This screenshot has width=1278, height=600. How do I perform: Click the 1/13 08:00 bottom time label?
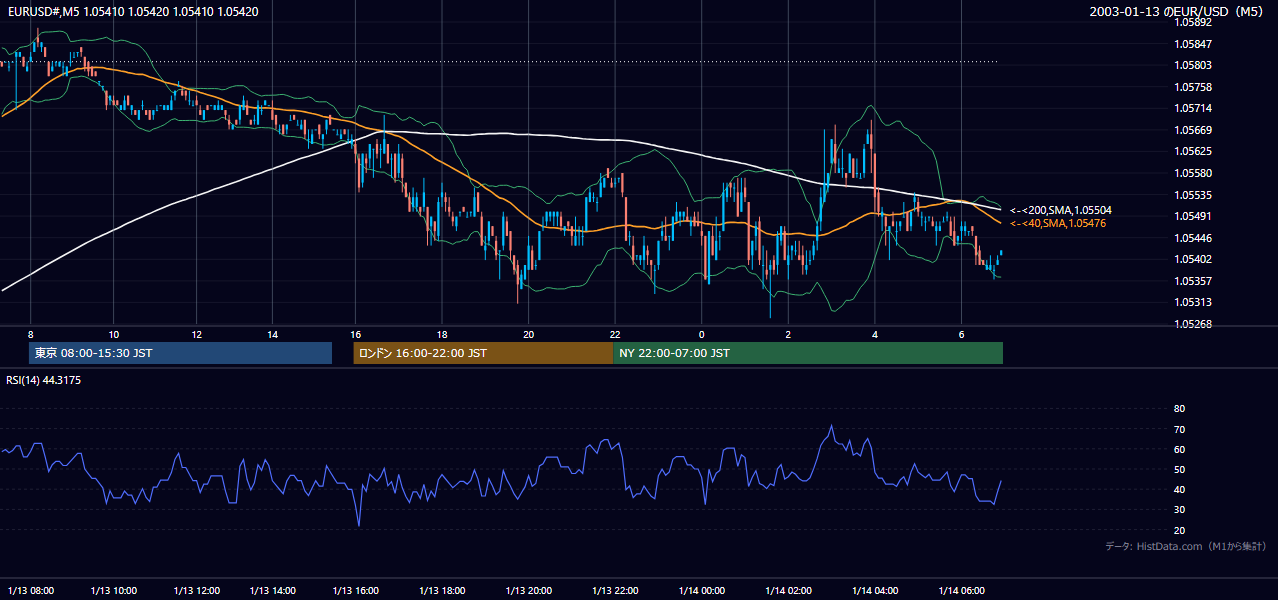point(31,590)
